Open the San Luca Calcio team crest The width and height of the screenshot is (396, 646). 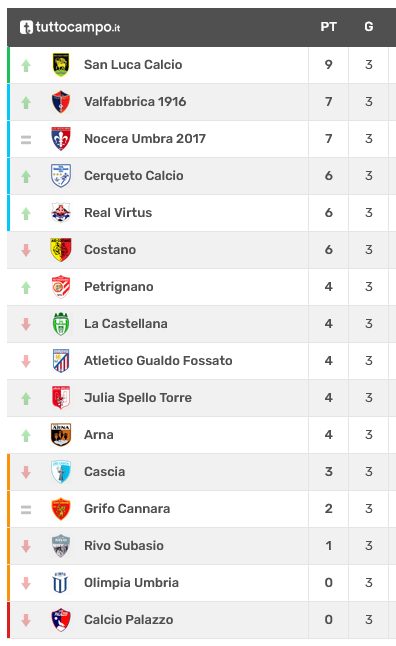coord(61,65)
